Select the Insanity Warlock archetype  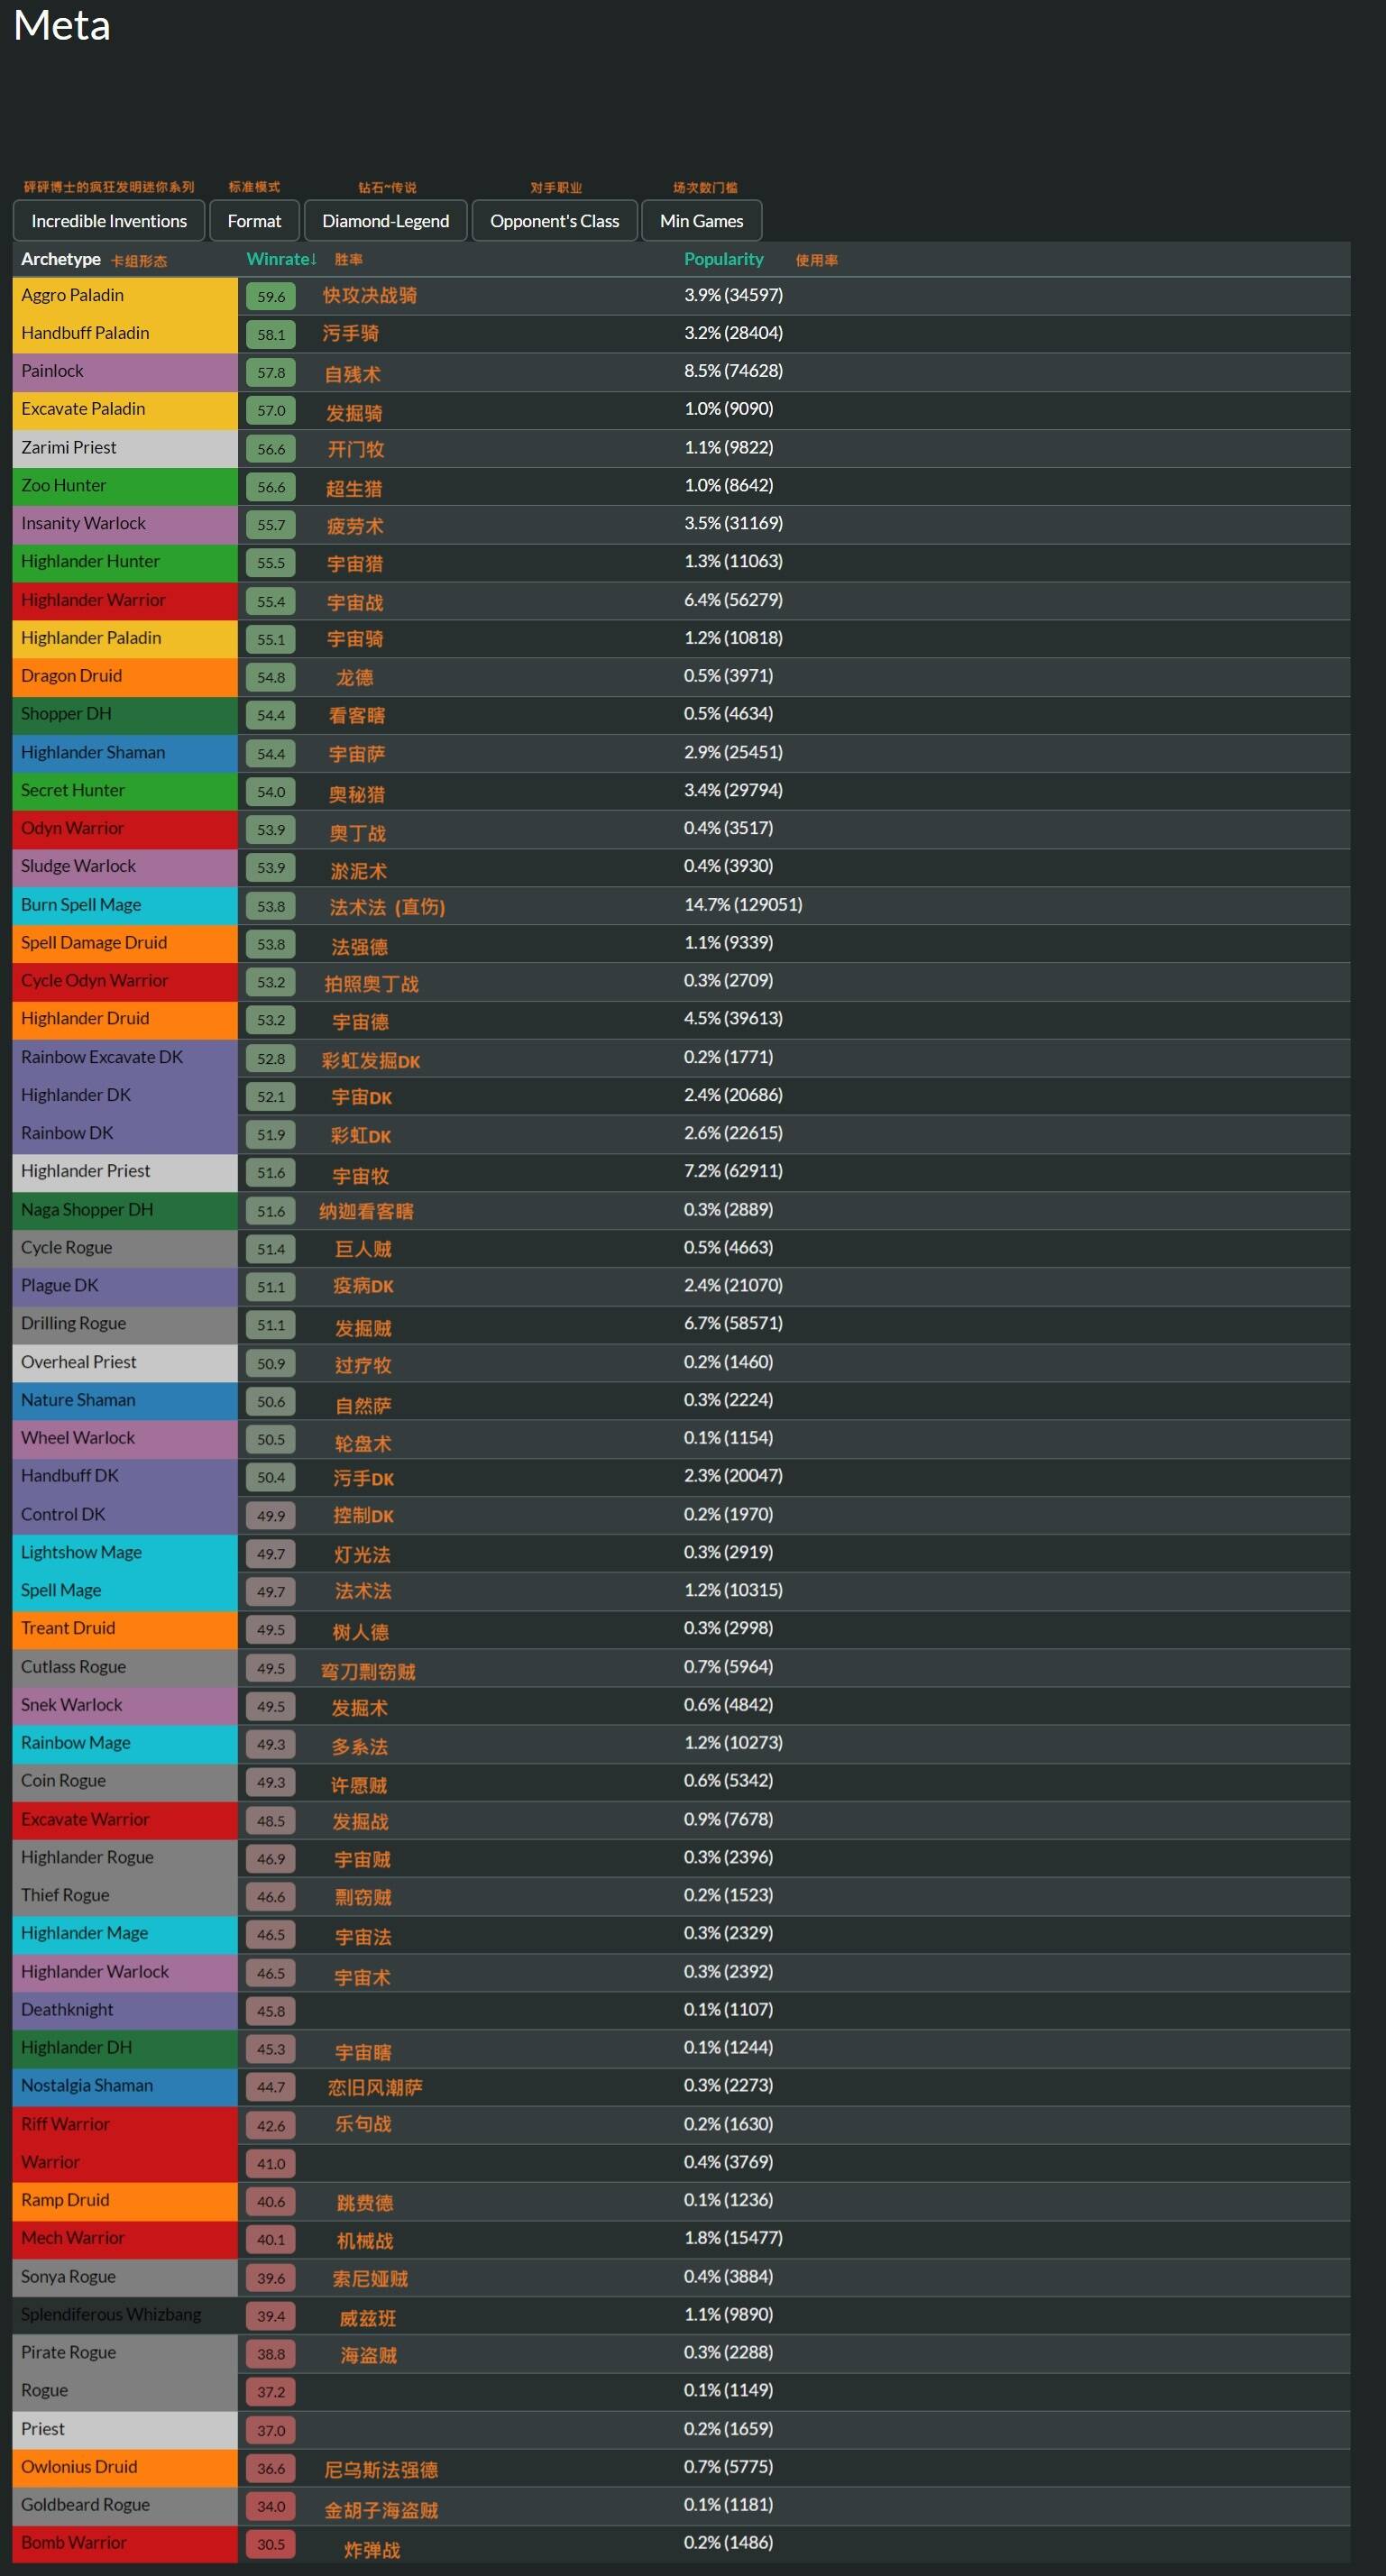[125, 524]
